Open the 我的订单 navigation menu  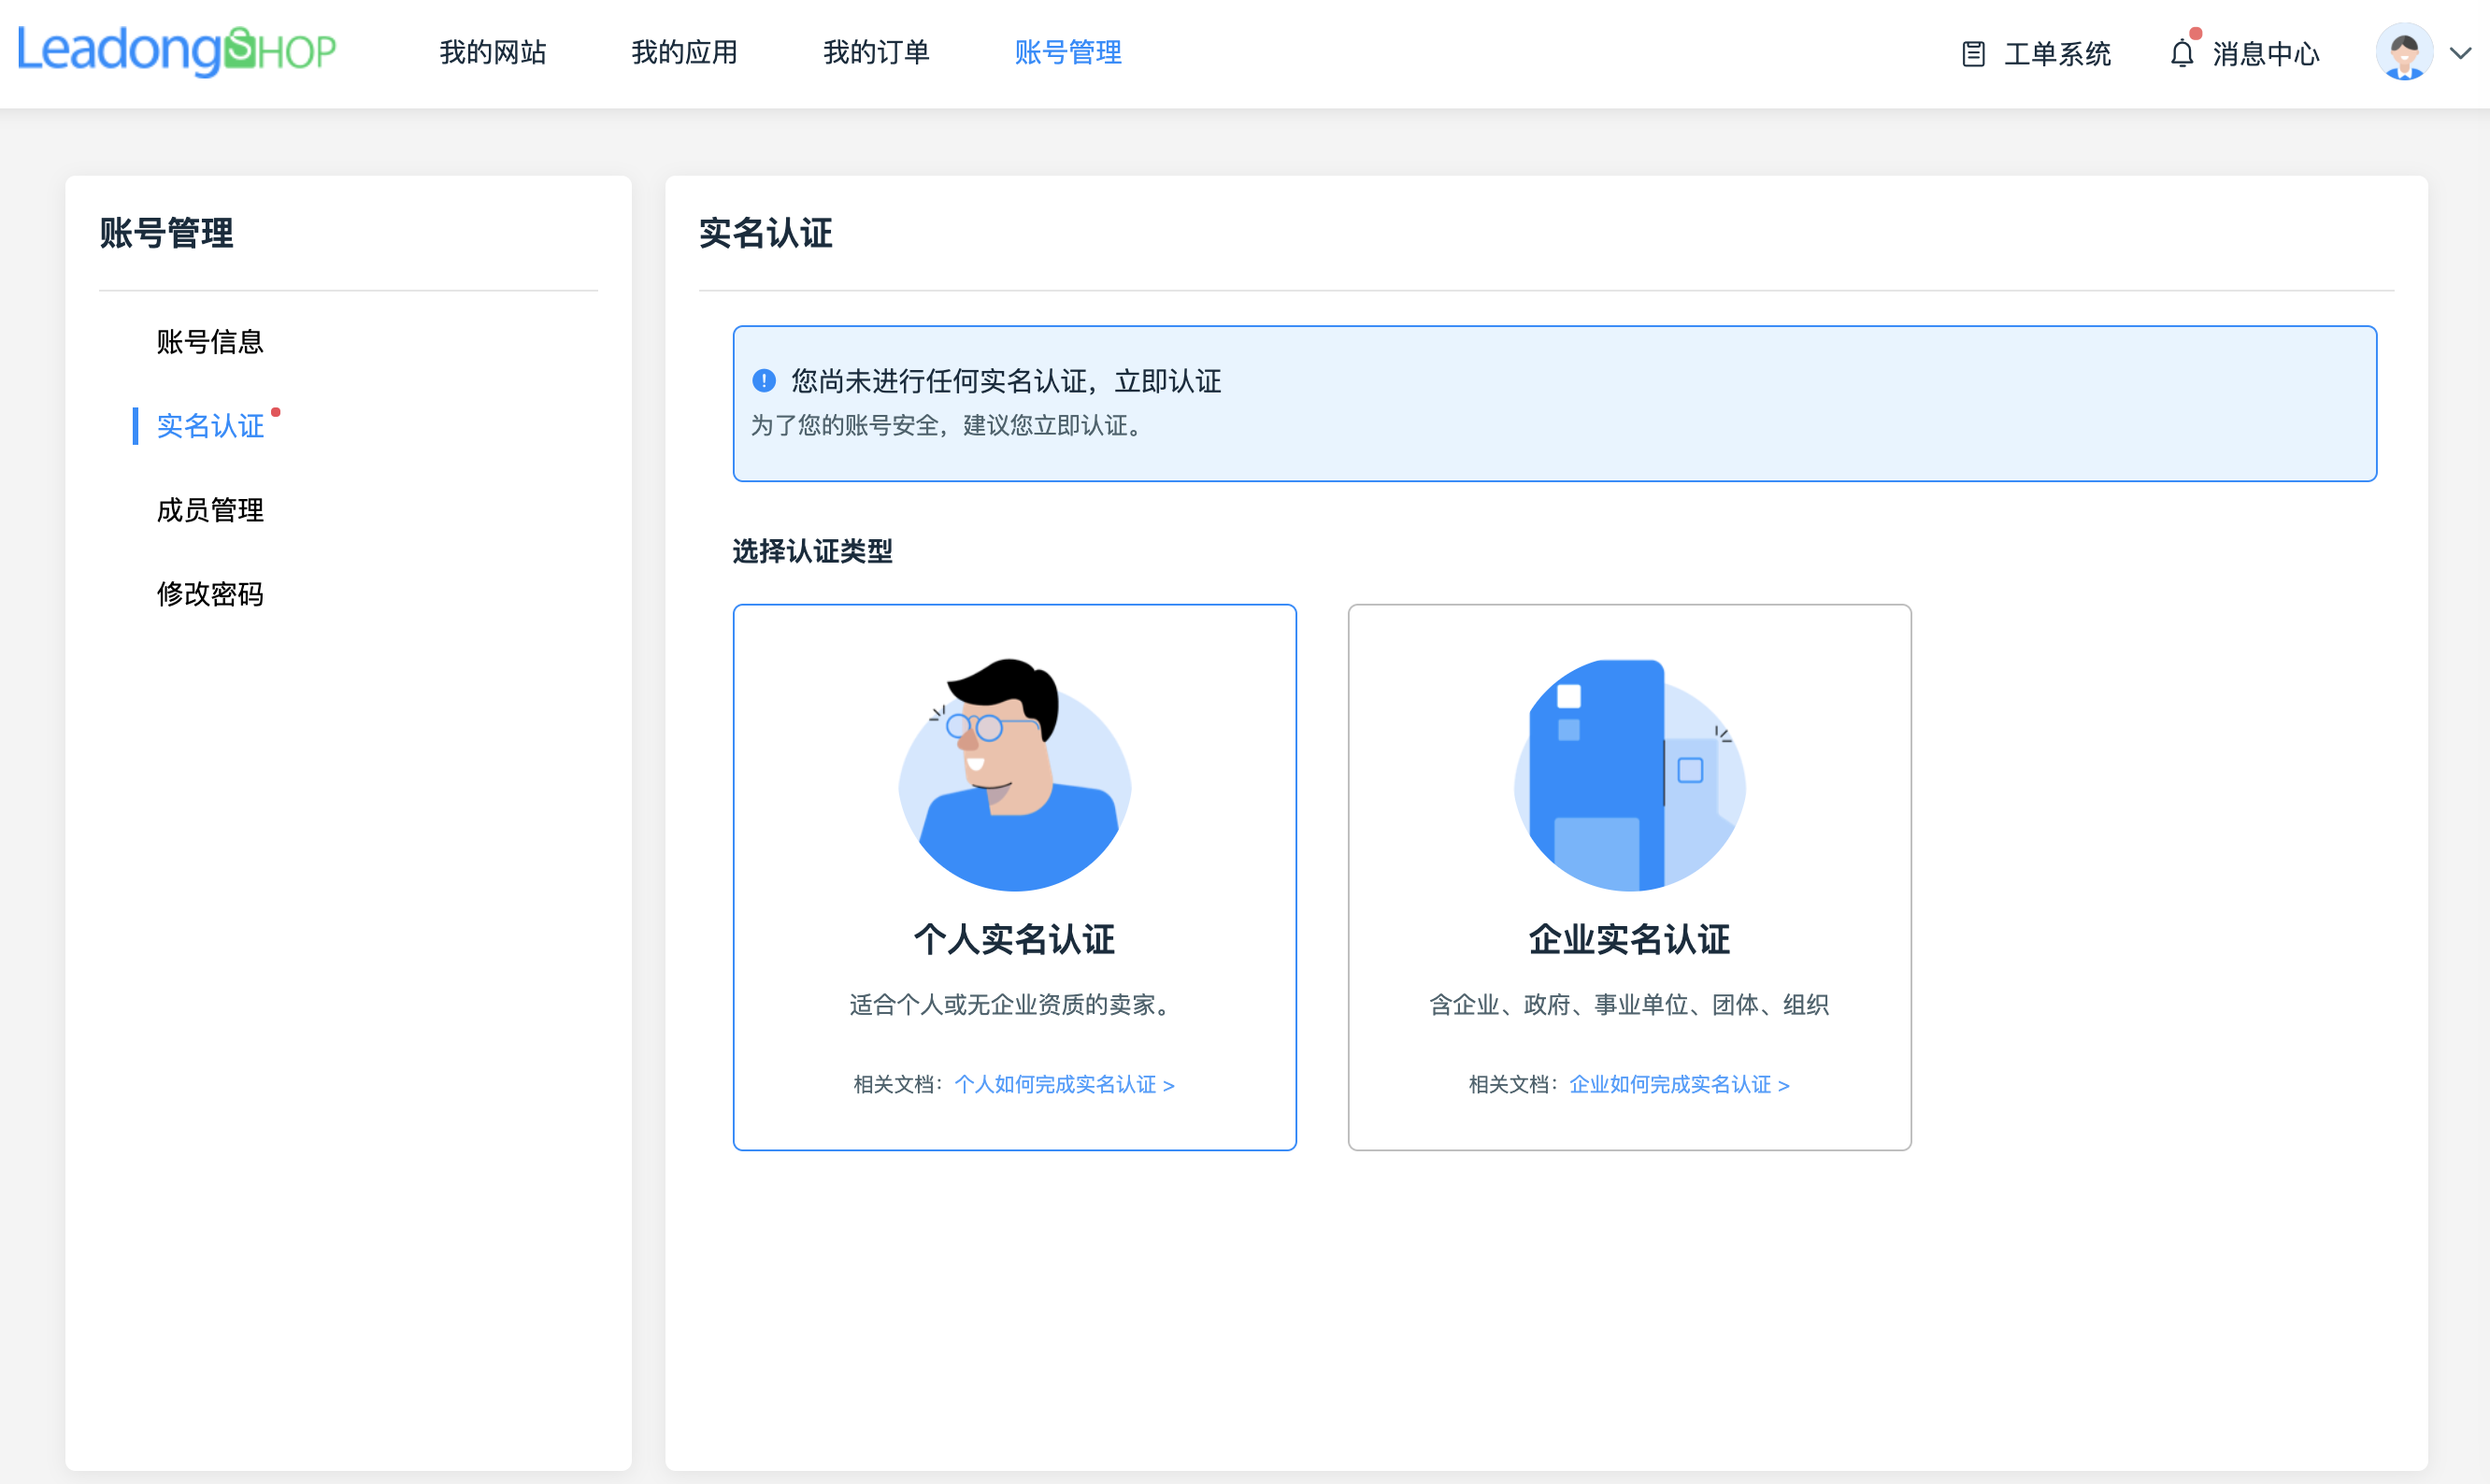click(877, 52)
